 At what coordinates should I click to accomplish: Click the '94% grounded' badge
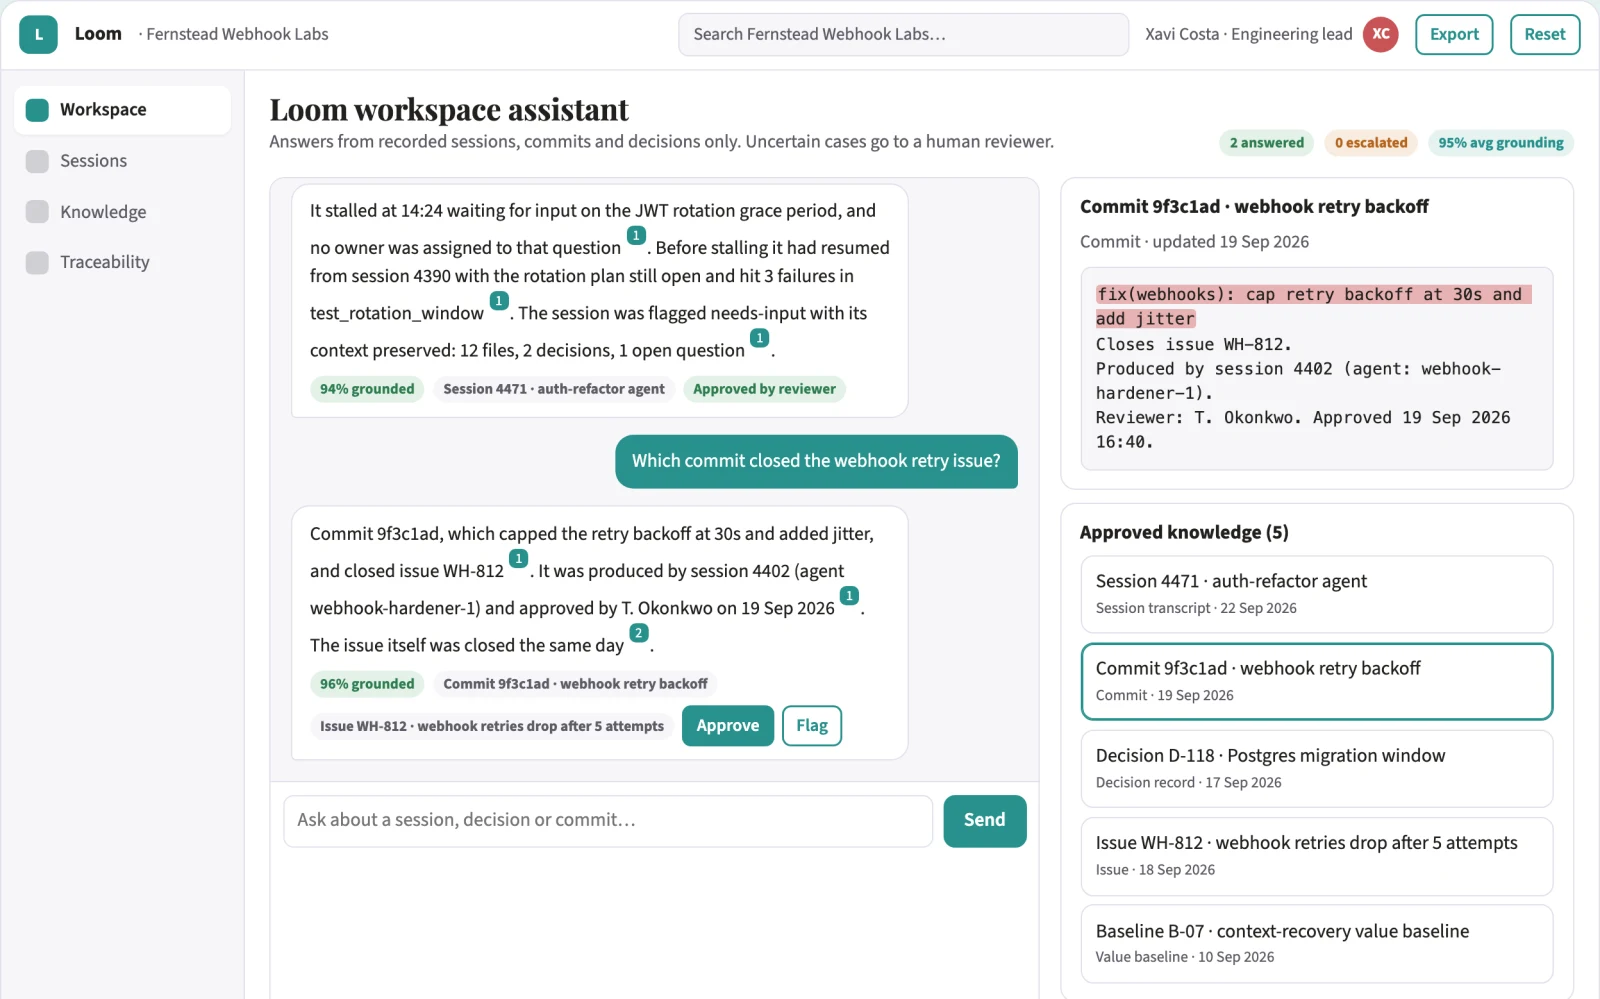click(367, 389)
